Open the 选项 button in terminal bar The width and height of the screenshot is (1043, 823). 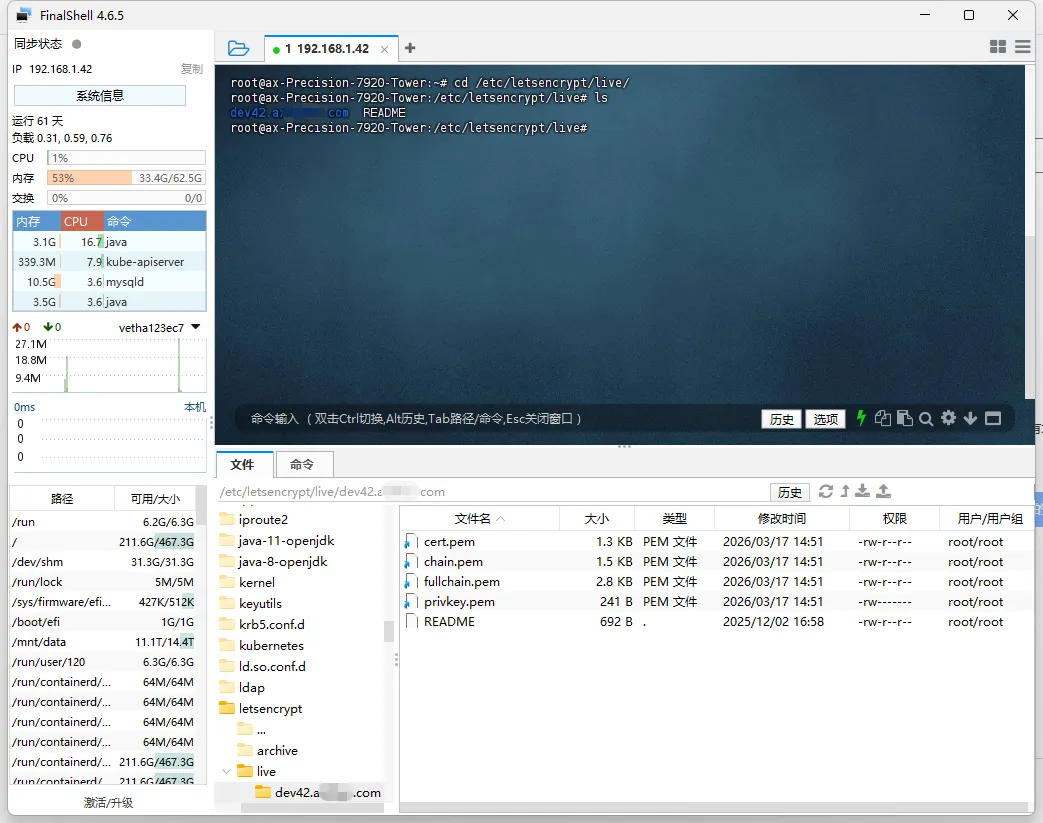pos(825,419)
